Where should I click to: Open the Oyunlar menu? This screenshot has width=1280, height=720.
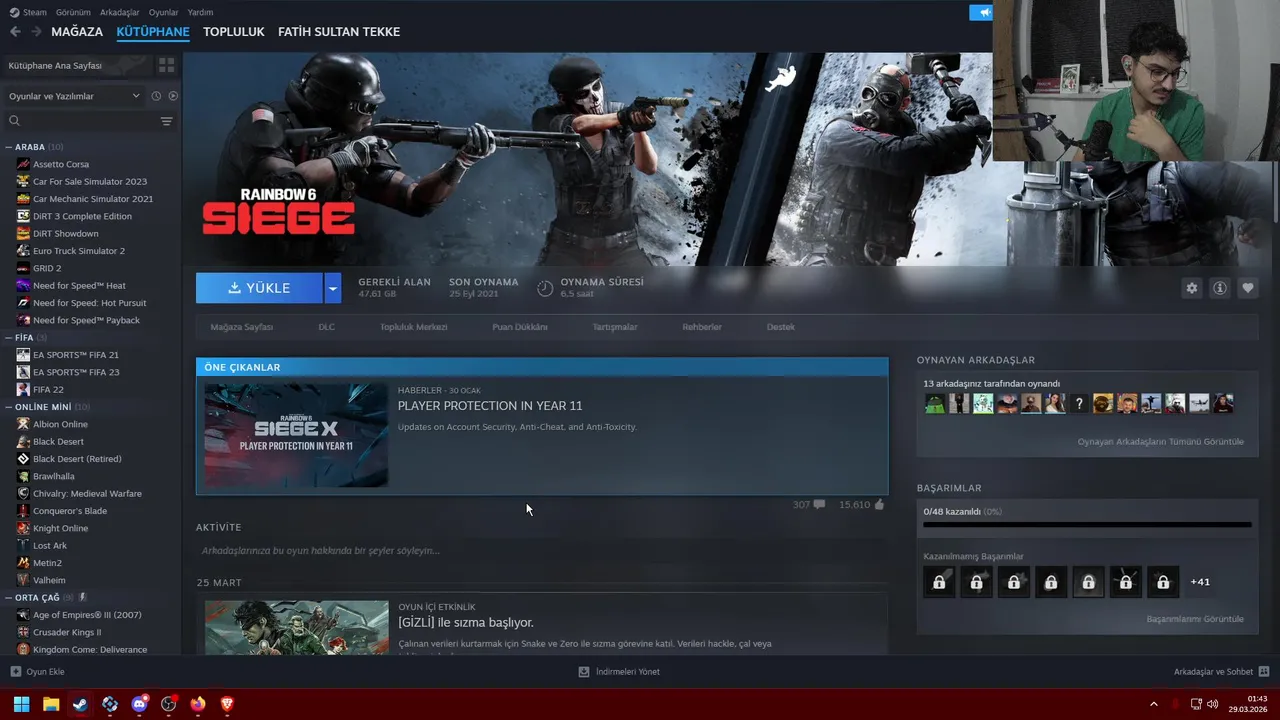click(x=163, y=12)
